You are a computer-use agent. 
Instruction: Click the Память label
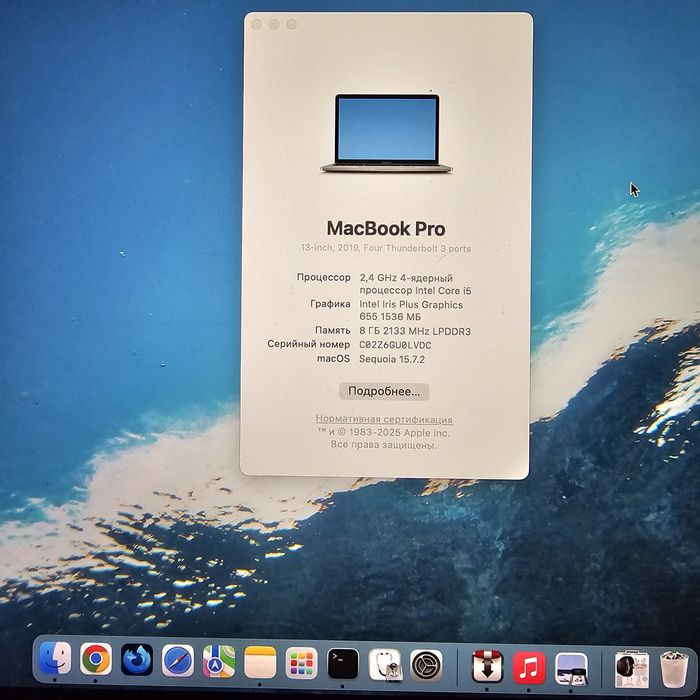tap(333, 330)
